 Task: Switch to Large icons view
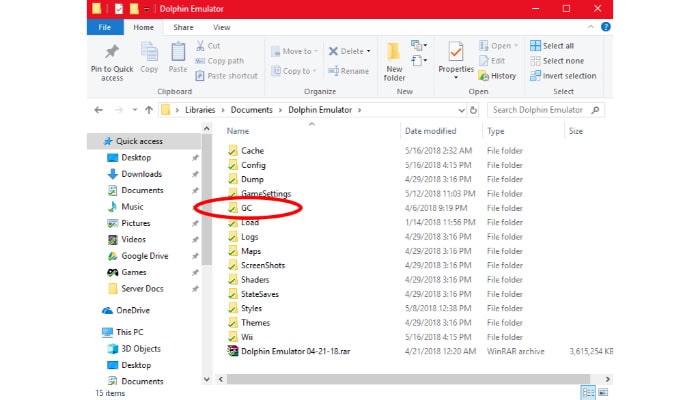tap(603, 393)
